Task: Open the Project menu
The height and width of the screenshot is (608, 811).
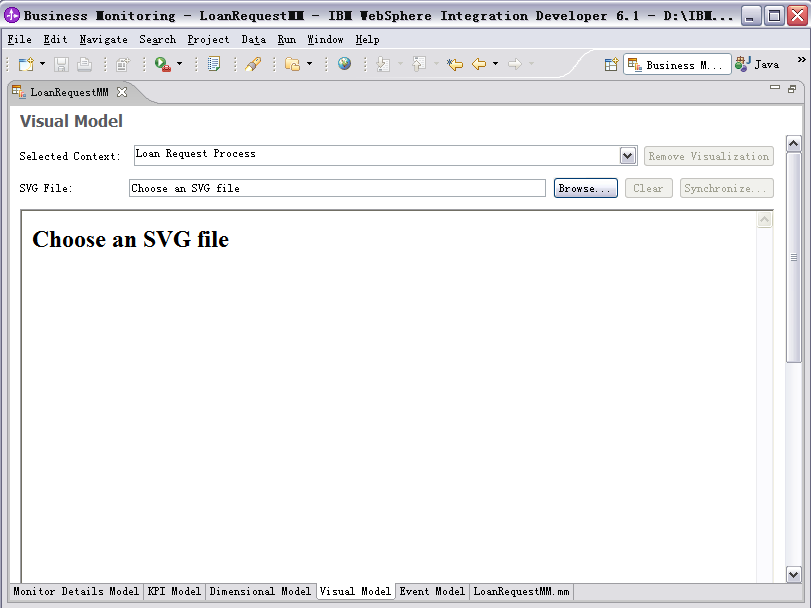Action: coord(208,40)
